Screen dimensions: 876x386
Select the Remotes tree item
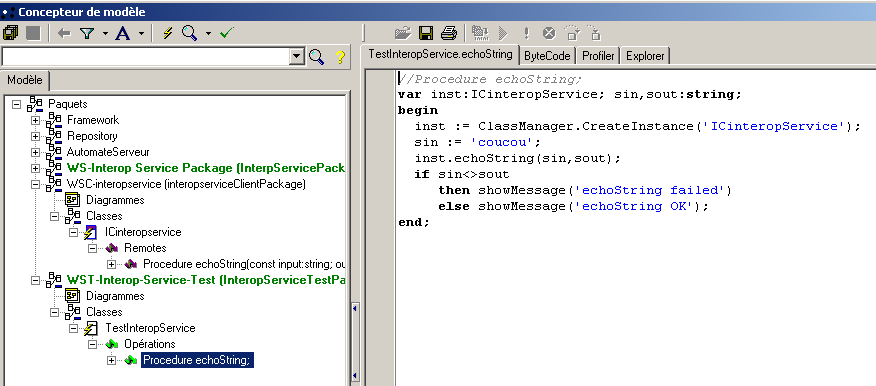[x=145, y=248]
